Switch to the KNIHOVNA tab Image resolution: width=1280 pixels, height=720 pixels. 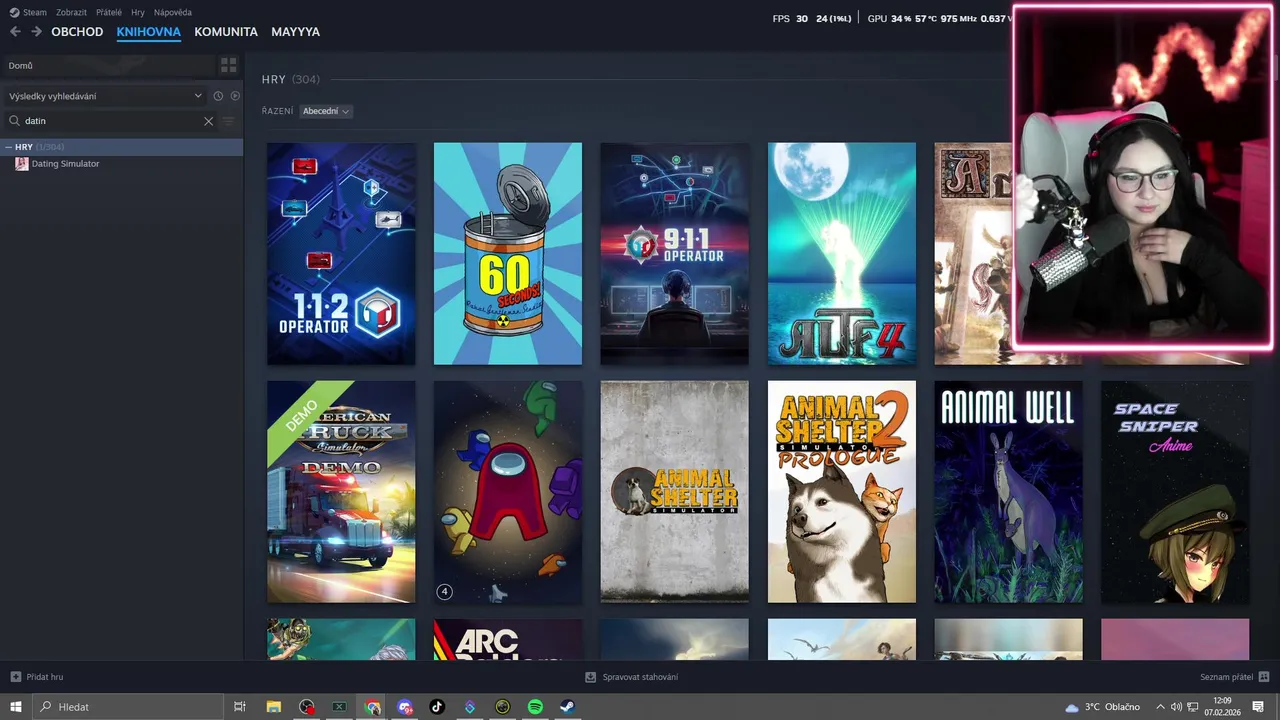point(148,32)
